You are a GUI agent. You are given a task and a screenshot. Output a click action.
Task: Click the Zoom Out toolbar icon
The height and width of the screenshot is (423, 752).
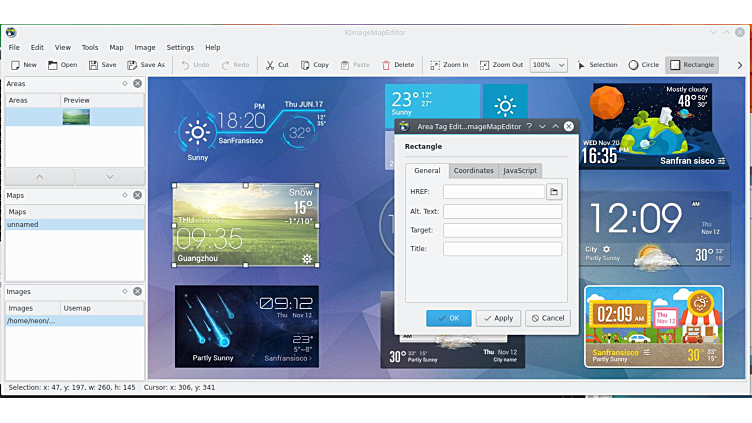(x=485, y=65)
